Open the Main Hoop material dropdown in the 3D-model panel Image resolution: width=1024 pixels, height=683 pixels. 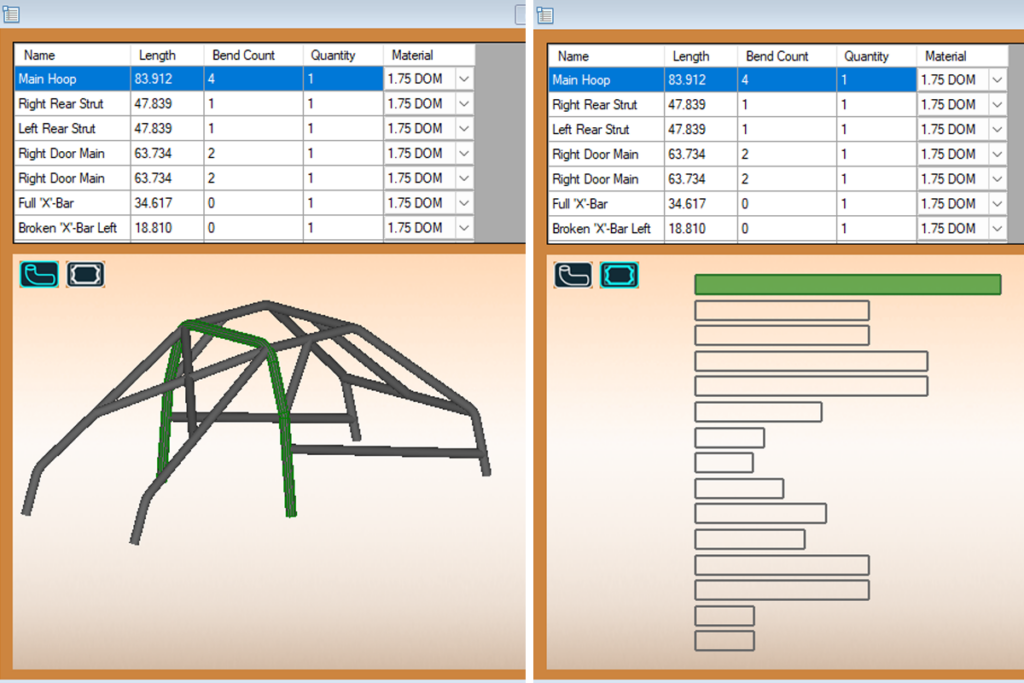click(464, 79)
